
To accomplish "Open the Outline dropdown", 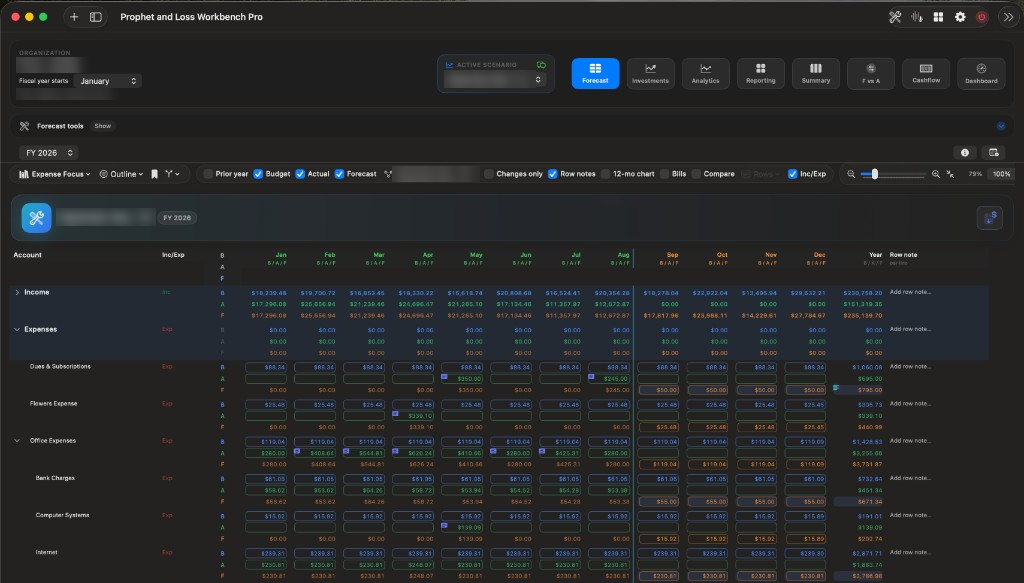I will tap(121, 174).
